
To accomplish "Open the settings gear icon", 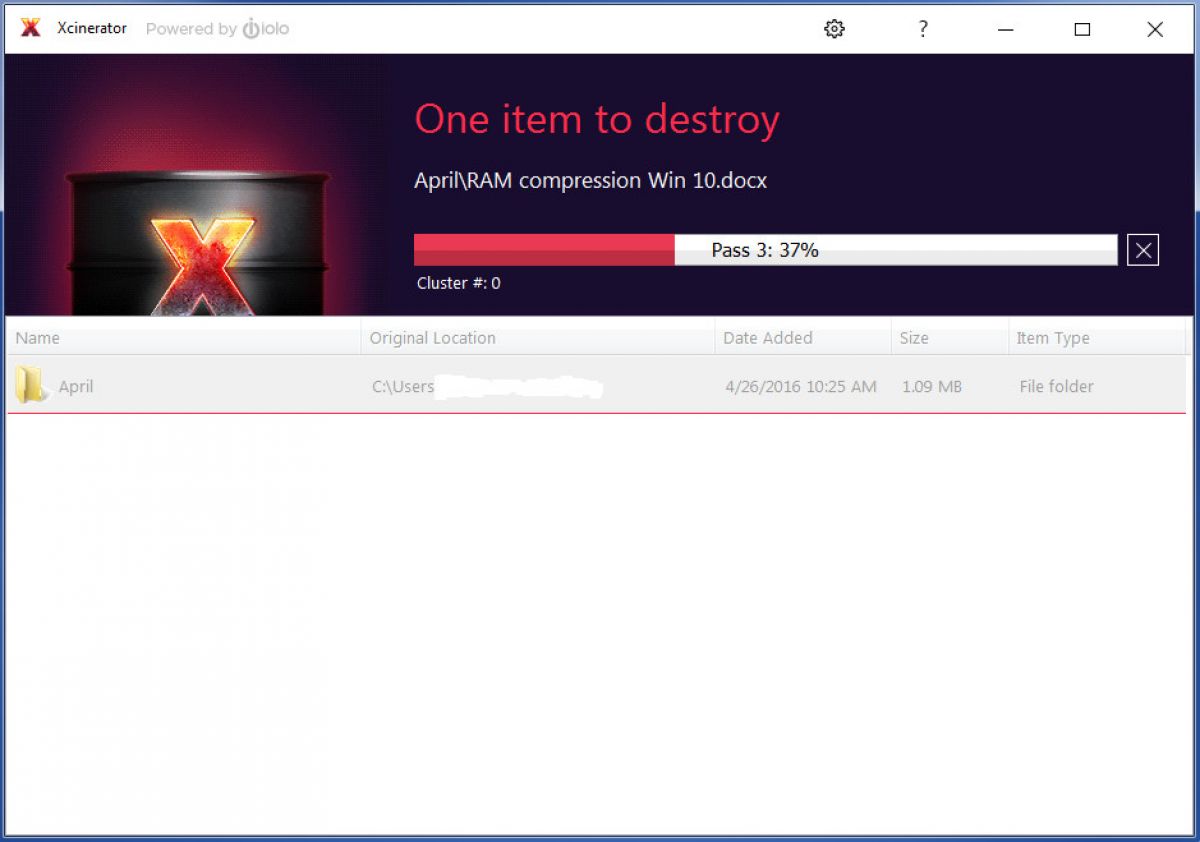I will point(834,29).
